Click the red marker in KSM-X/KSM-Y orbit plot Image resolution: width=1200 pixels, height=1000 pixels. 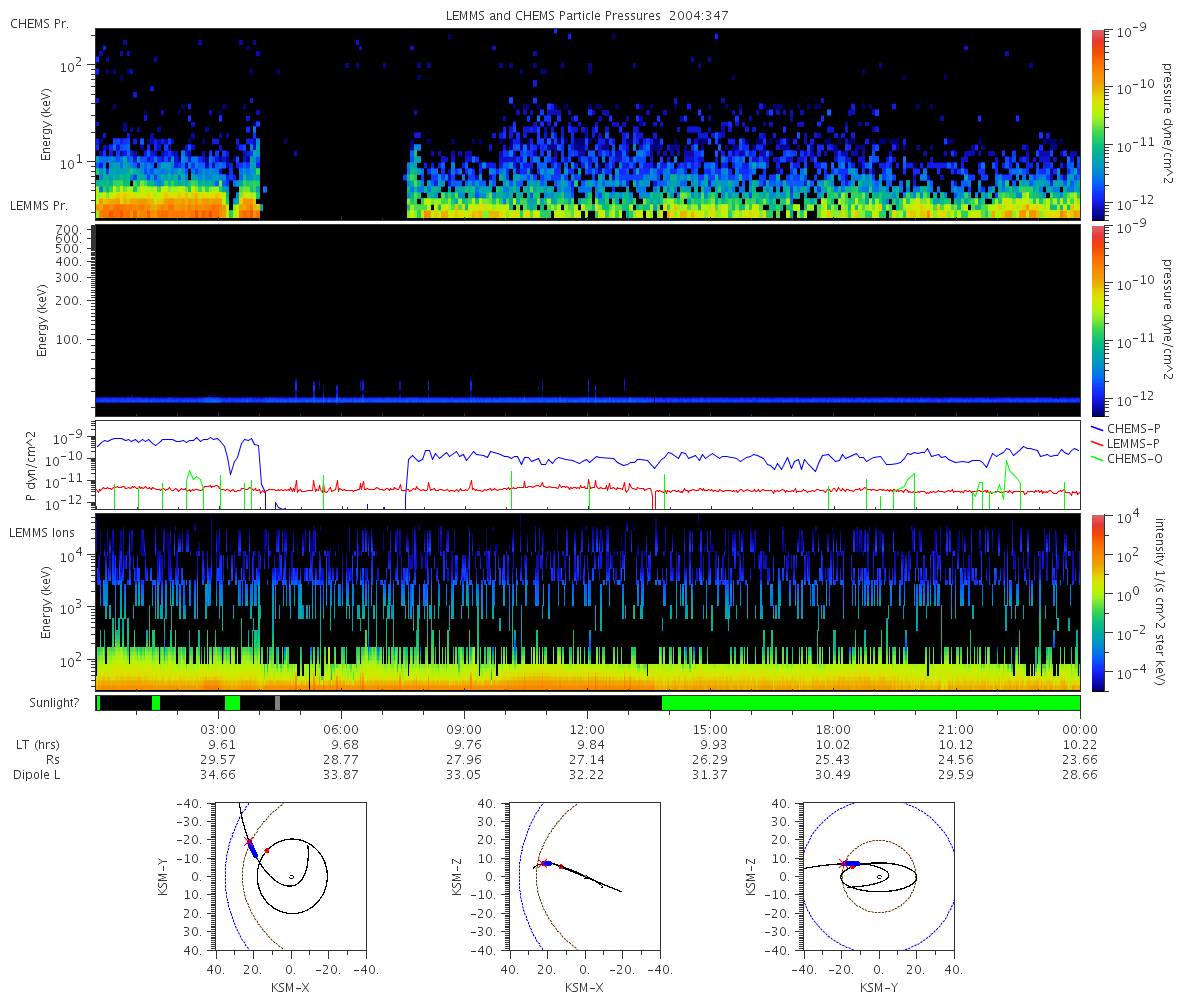click(x=267, y=850)
